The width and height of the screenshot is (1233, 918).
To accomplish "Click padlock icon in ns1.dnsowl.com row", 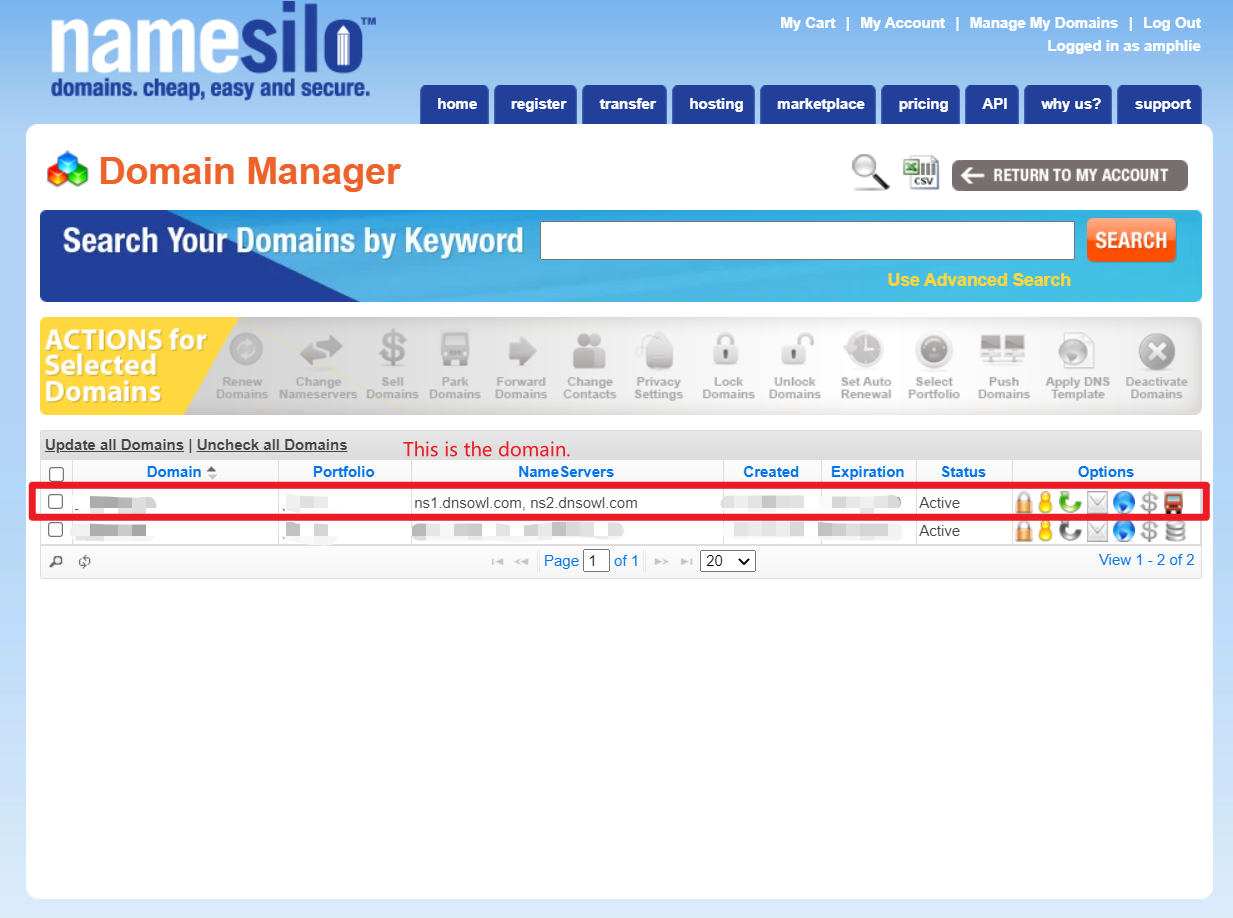I will point(1024,502).
